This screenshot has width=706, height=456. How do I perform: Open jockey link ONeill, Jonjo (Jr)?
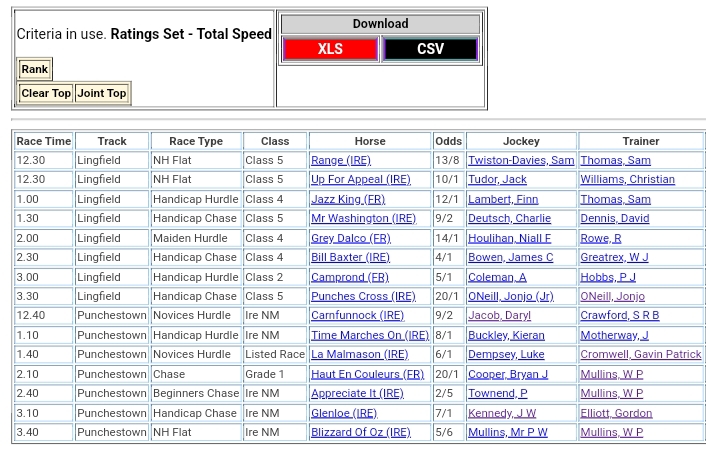click(510, 296)
